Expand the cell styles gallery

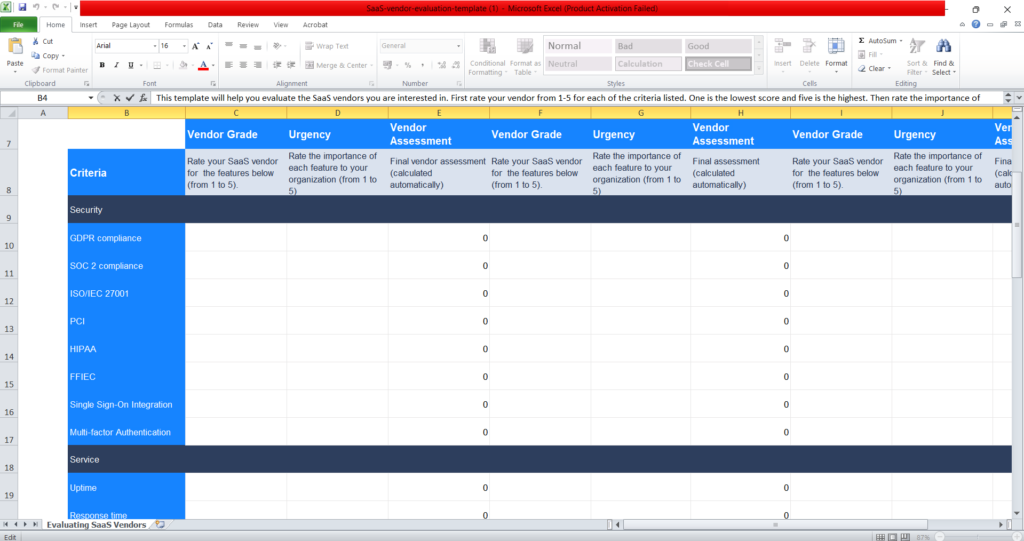758,68
